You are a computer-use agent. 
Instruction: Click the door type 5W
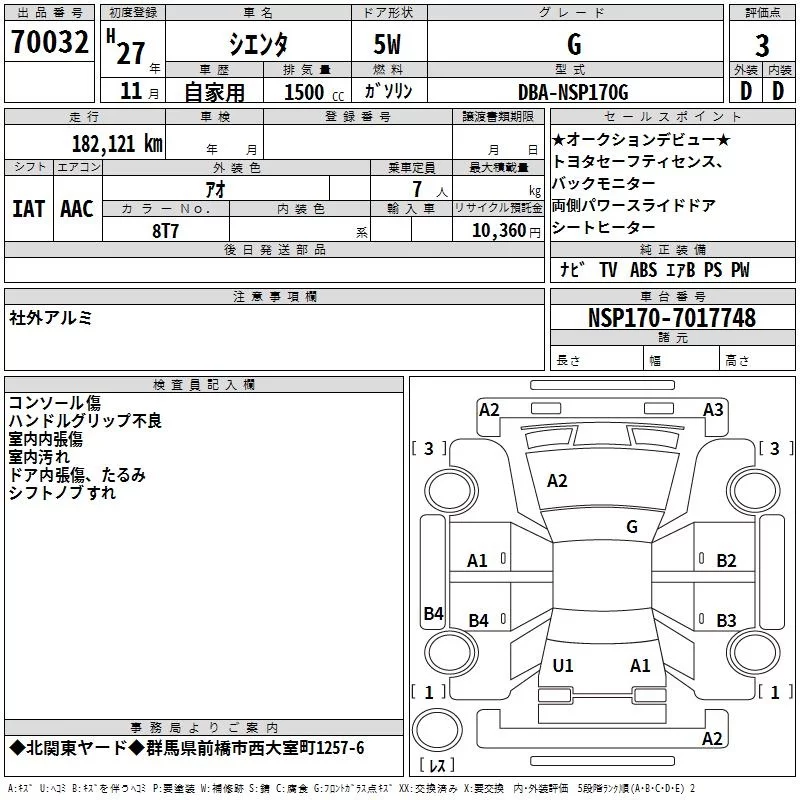click(x=387, y=44)
